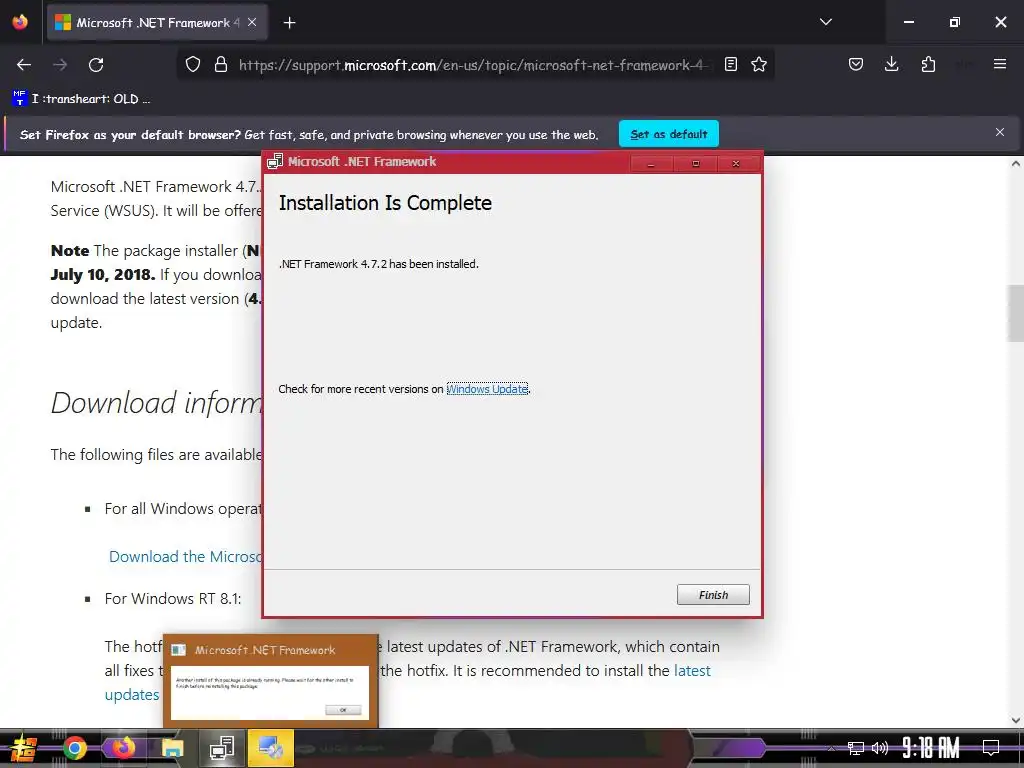Open the Action Center notifications

pyautogui.click(x=991, y=748)
